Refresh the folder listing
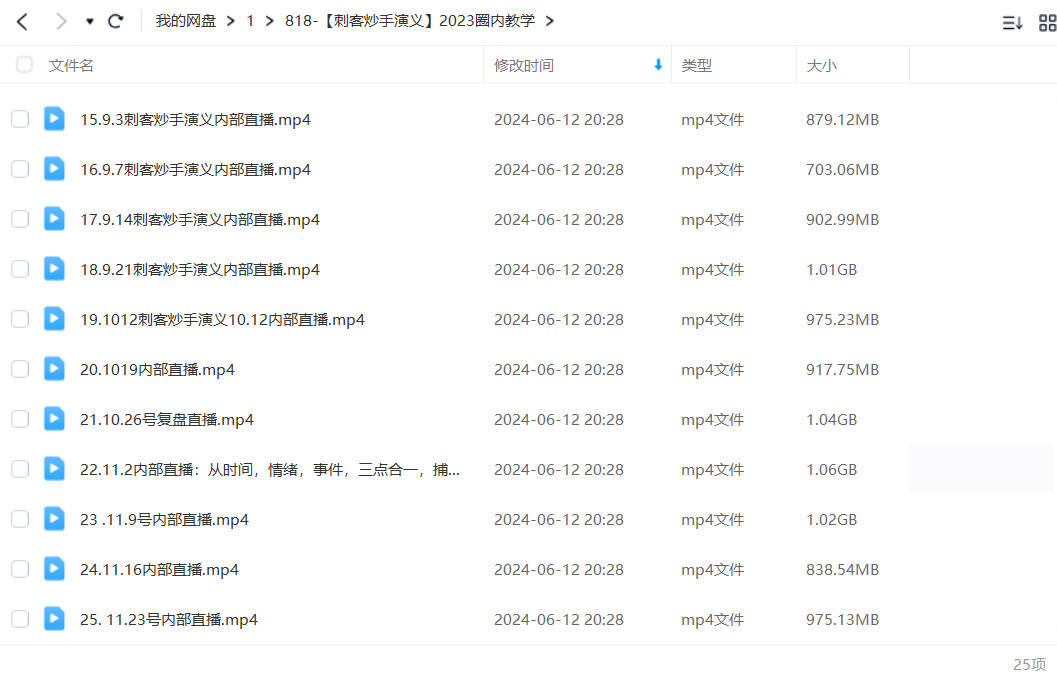Viewport: 1057px width, 682px height. [x=115, y=22]
